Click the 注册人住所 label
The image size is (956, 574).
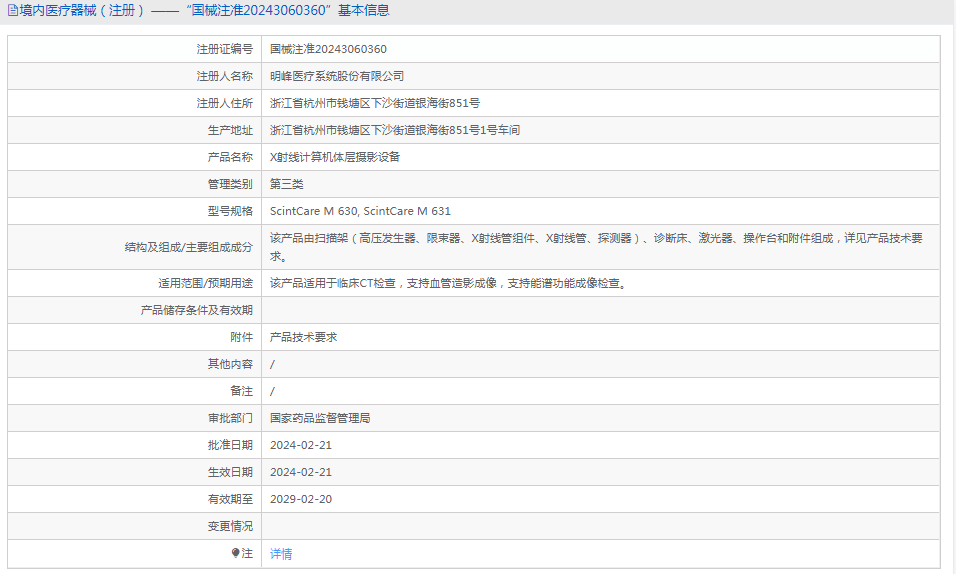point(224,103)
